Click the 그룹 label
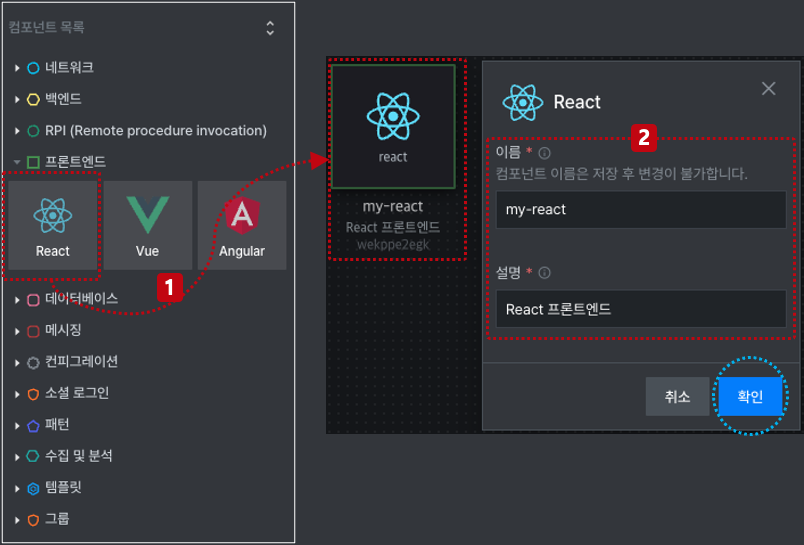The image size is (804, 545). click(57, 519)
